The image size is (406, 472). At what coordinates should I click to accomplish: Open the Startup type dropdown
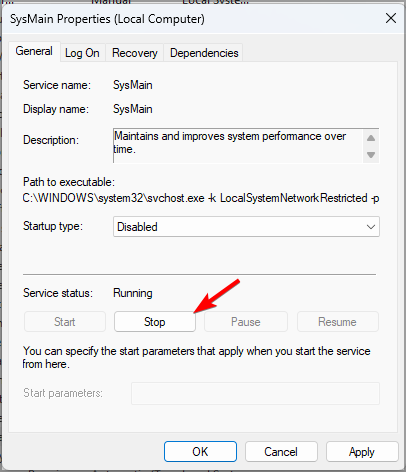point(246,227)
